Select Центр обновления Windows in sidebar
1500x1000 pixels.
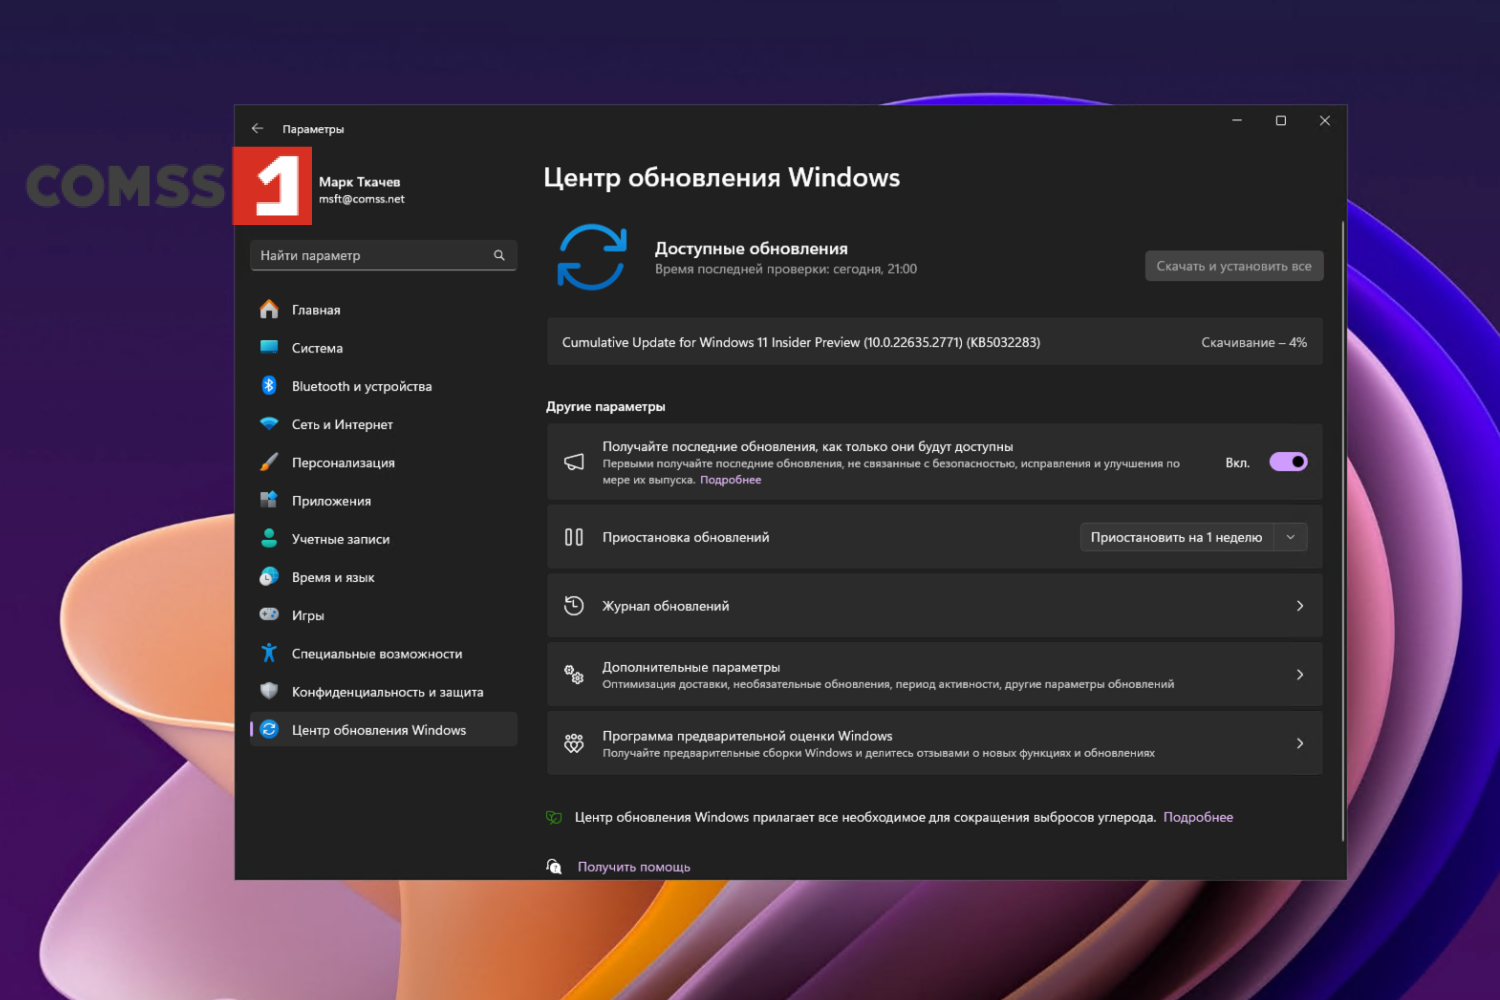(384, 730)
